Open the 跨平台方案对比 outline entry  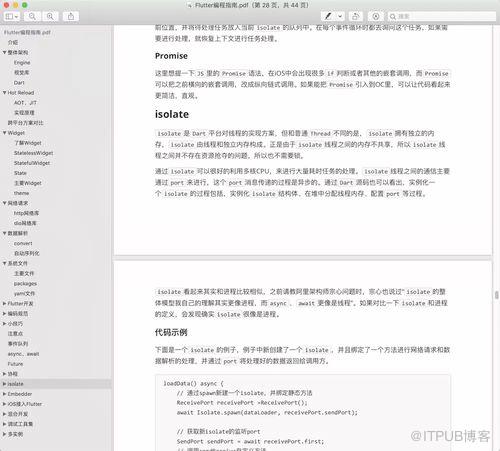(26, 123)
